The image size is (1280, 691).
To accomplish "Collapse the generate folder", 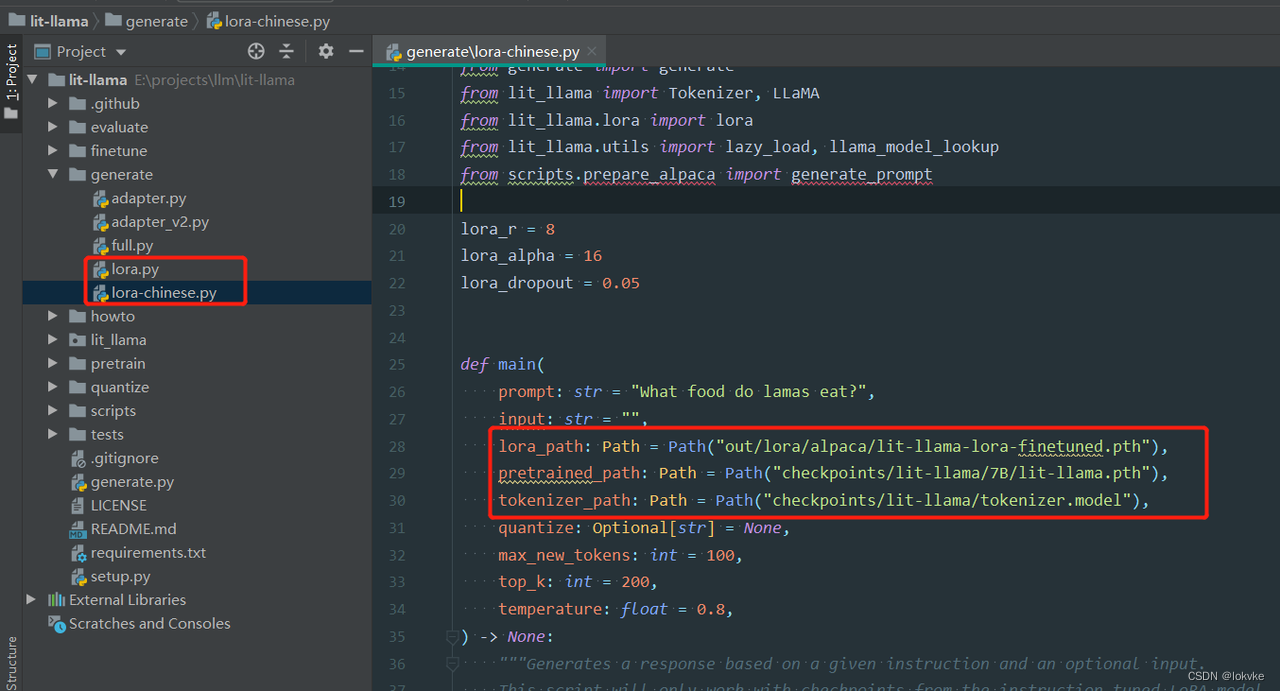I will [53, 175].
